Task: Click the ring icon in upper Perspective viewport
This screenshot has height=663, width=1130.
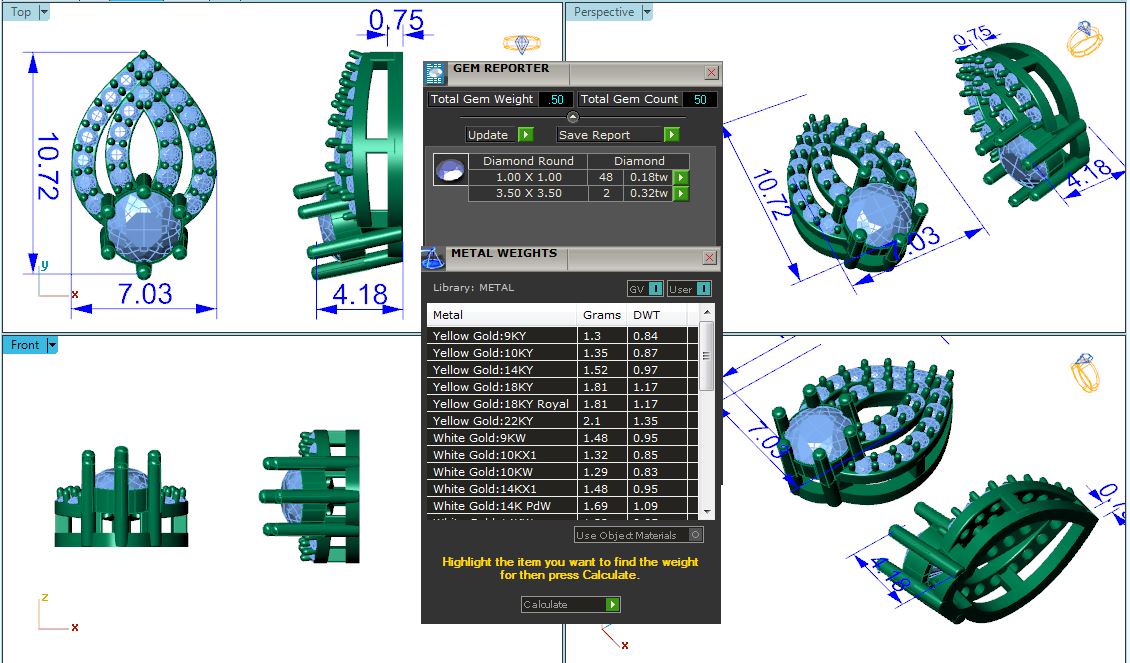Action: [x=1083, y=39]
